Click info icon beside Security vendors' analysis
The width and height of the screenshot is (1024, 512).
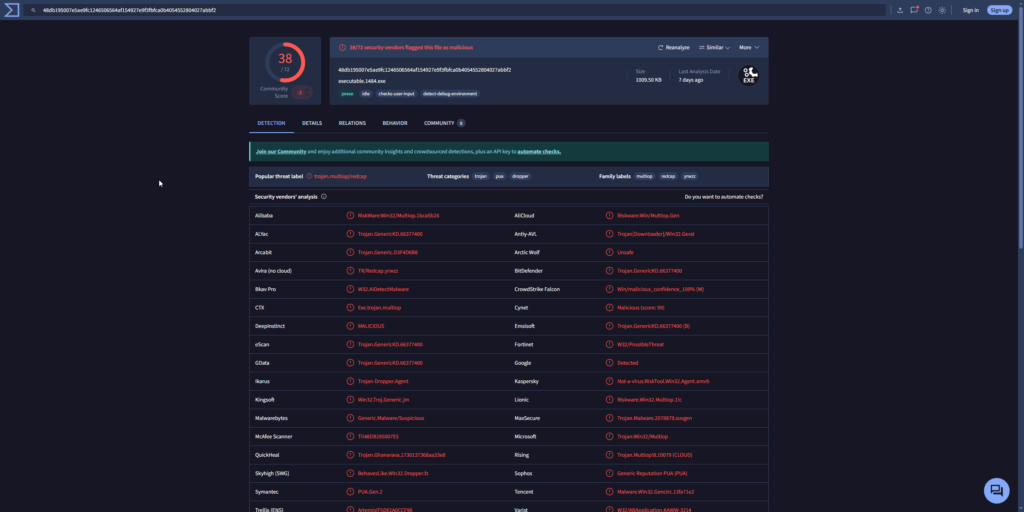324,197
